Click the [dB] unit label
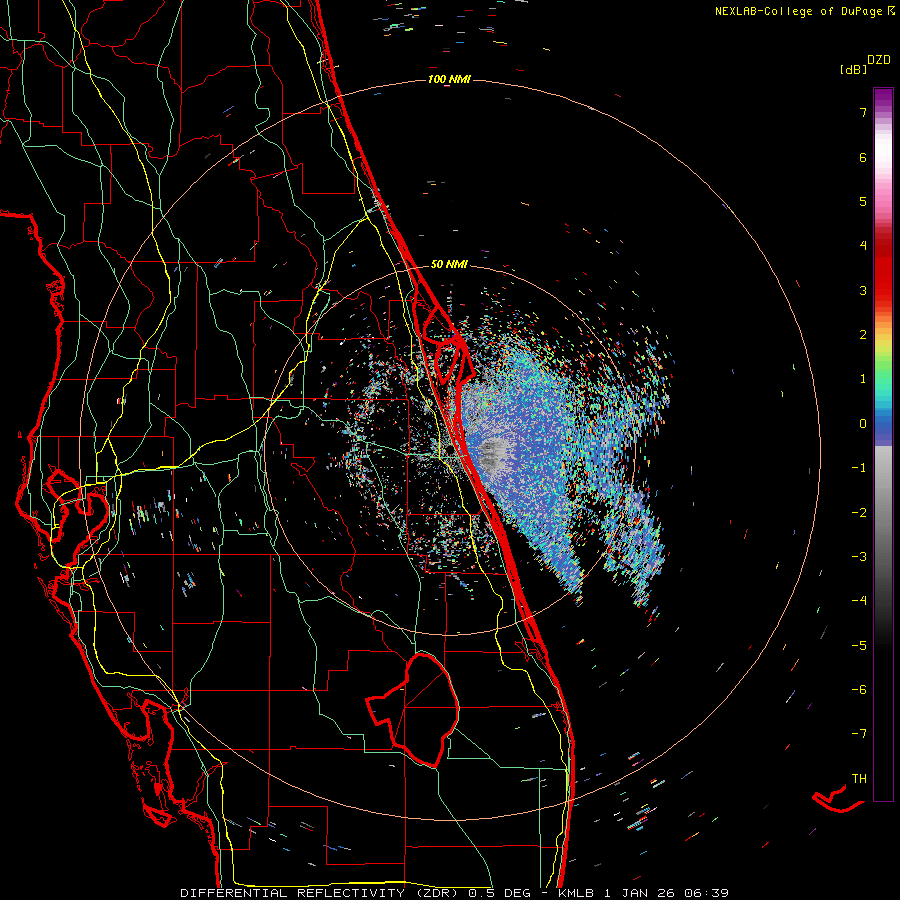Viewport: 900px width, 900px height. 854,69
